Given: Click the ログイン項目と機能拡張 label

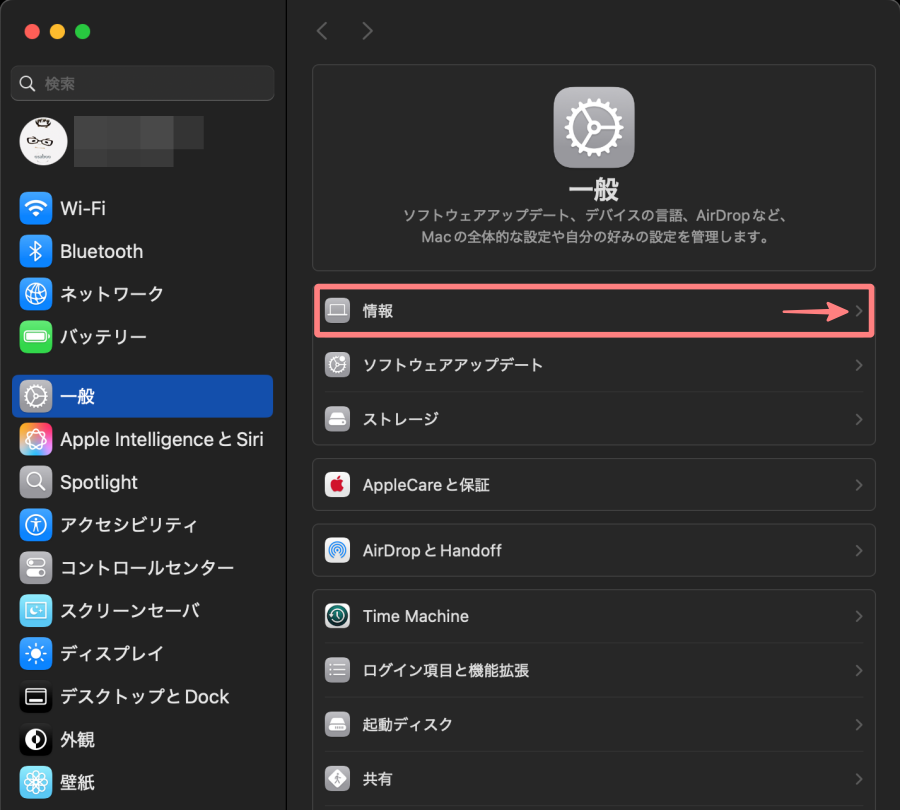Looking at the screenshot, I should point(446,671).
